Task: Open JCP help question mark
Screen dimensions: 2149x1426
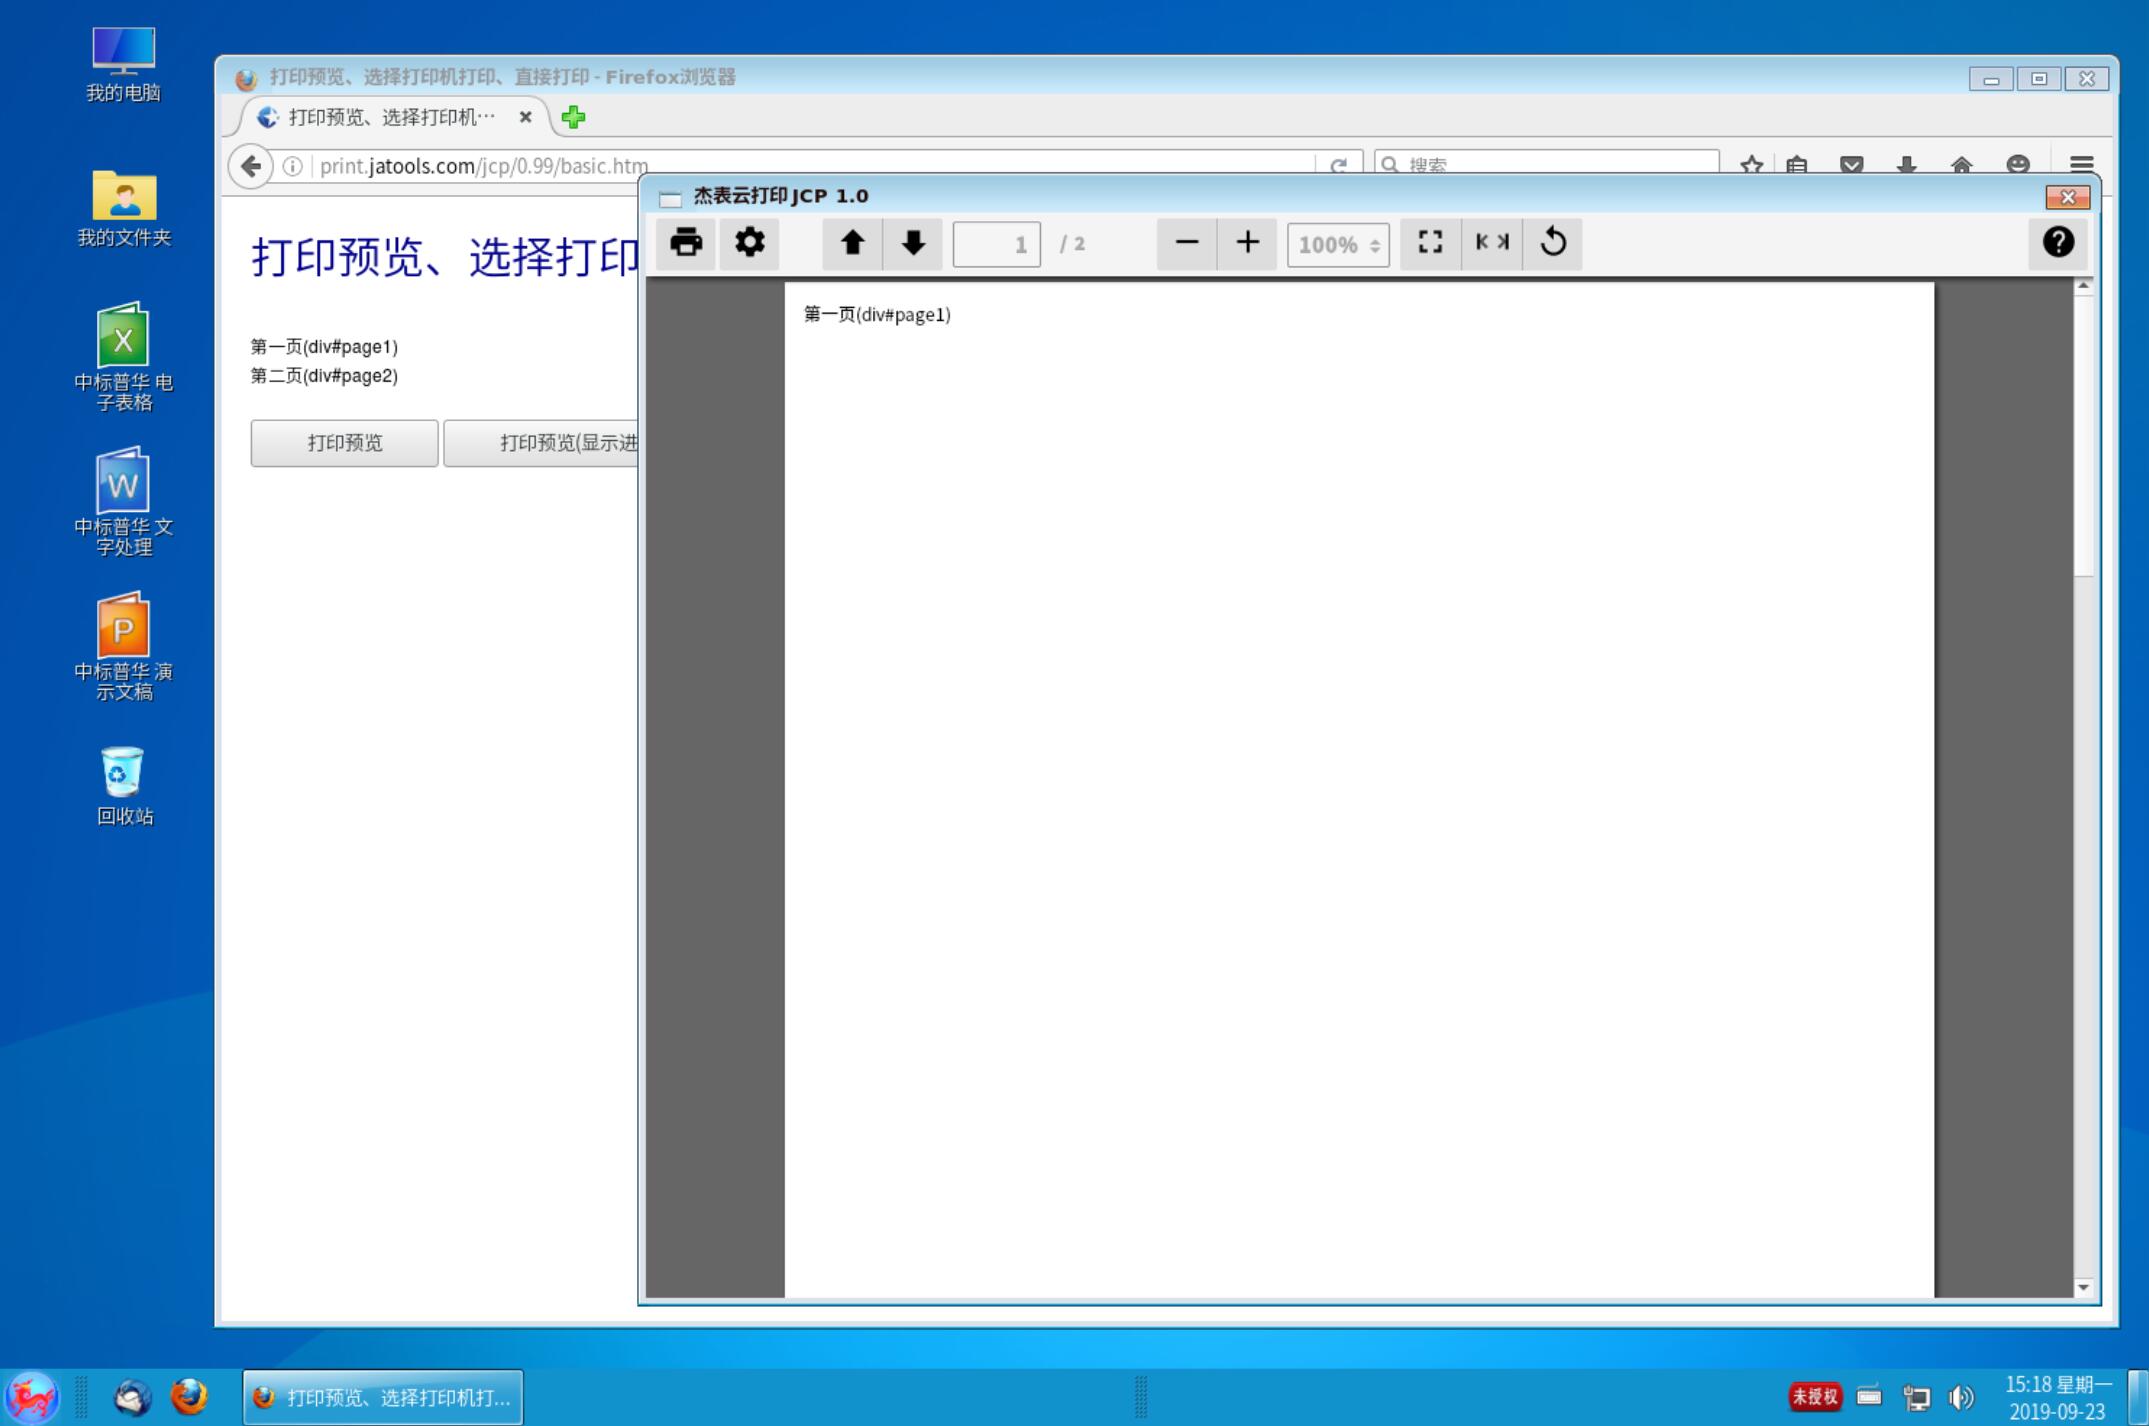Action: coord(2058,243)
